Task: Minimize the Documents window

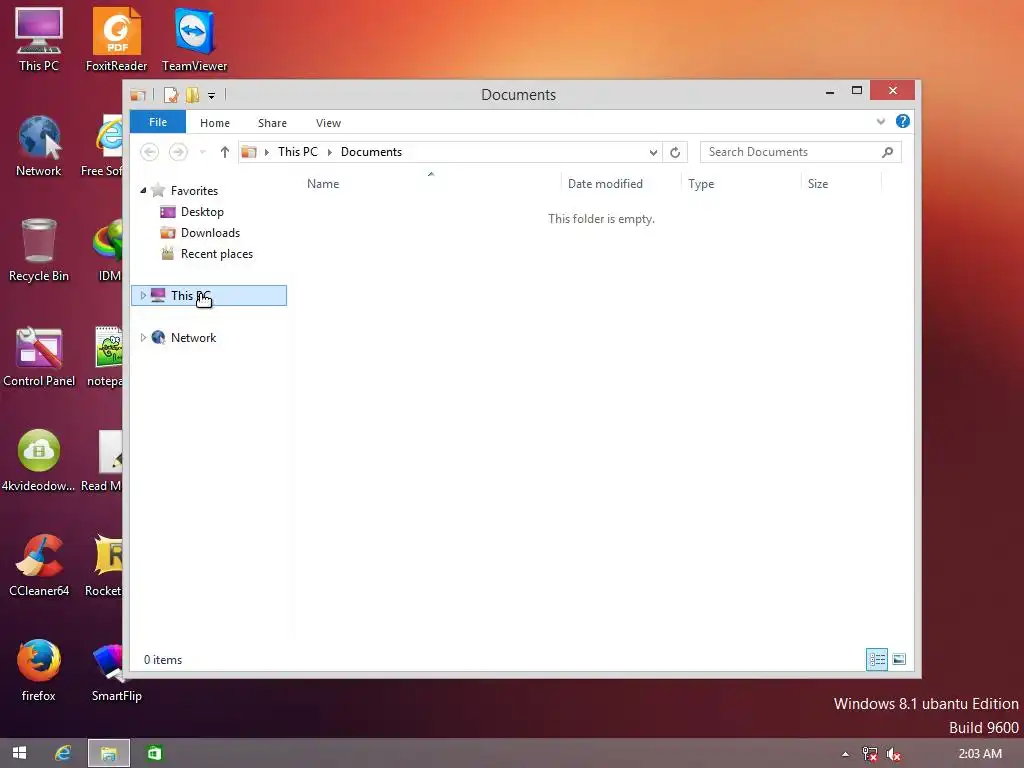Action: [x=830, y=91]
